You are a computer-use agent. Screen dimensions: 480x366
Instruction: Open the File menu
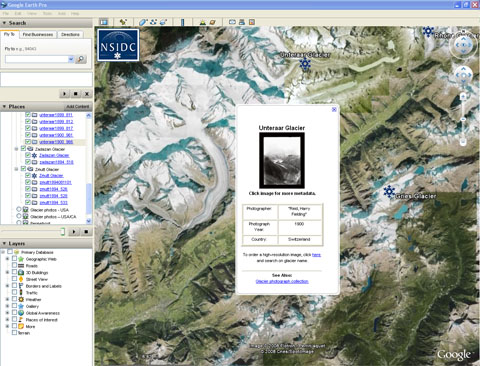[x=6, y=14]
